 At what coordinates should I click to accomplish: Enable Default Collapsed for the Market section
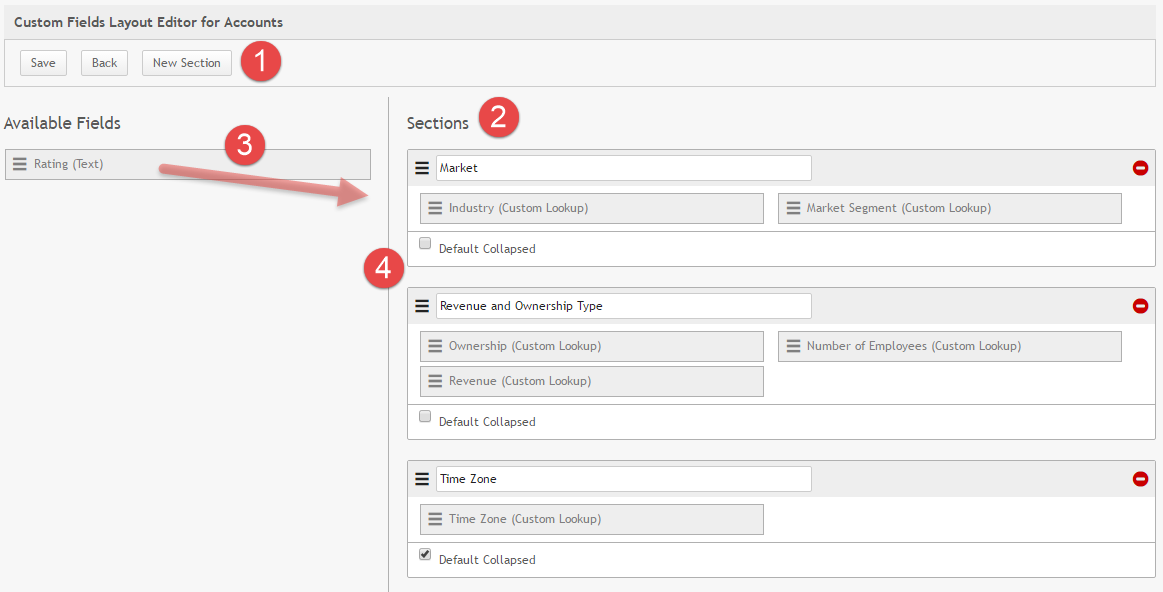pos(425,242)
